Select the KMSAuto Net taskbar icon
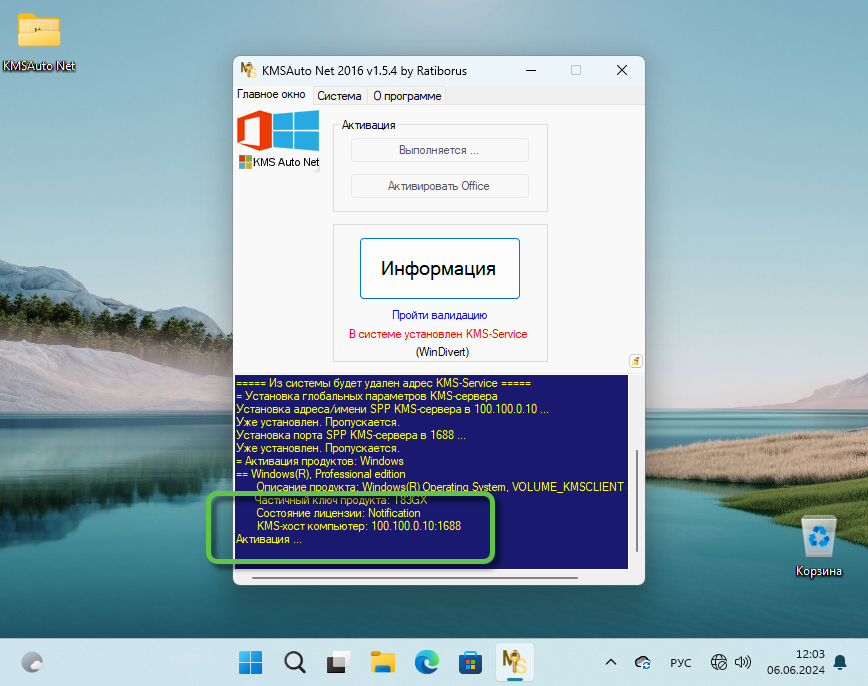Viewport: 868px width, 686px height. coord(515,662)
